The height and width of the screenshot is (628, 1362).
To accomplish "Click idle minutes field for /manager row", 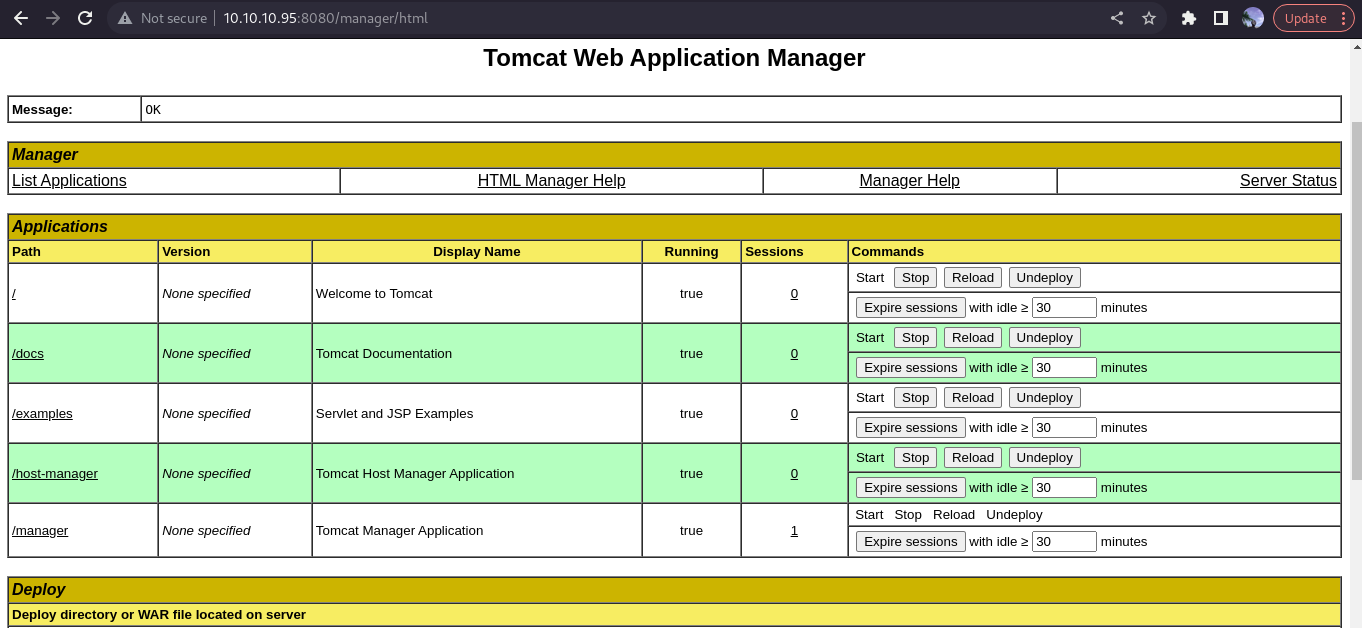I will pos(1064,542).
